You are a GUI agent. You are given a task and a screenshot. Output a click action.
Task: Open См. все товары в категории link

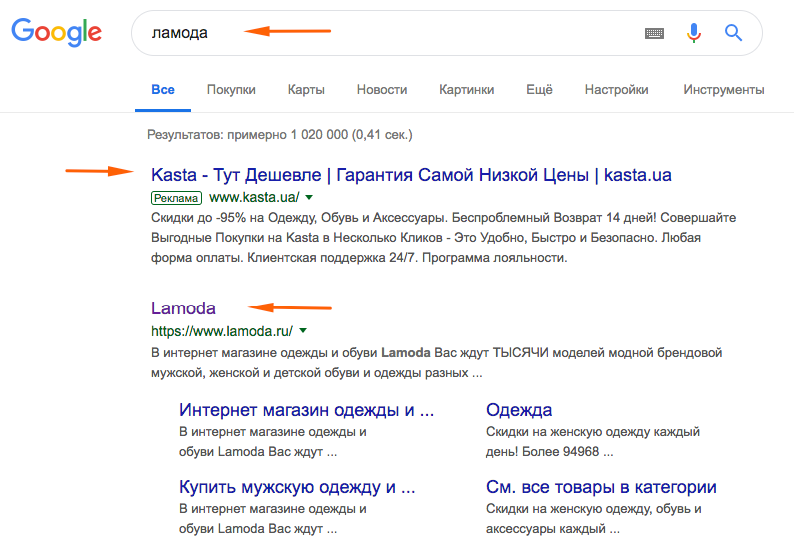pos(601,488)
